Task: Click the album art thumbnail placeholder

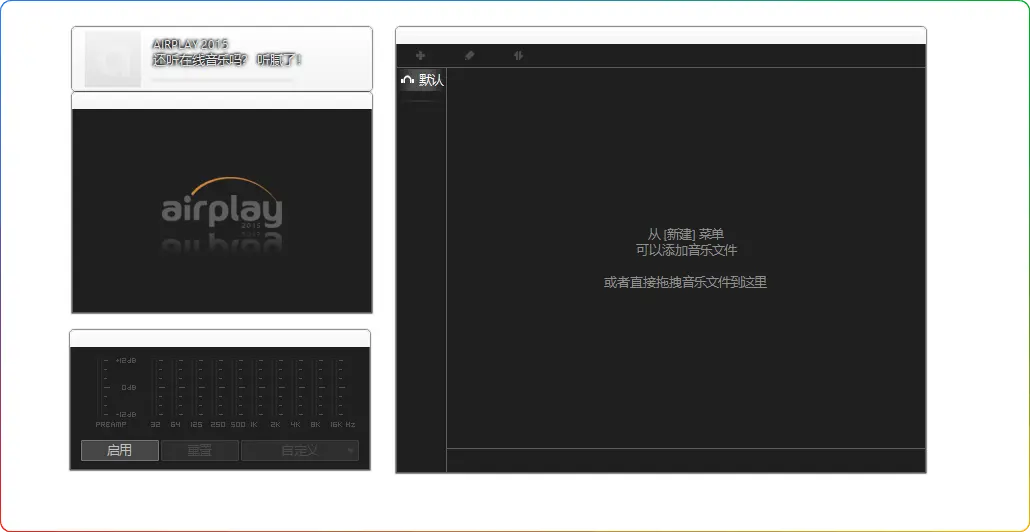Action: pyautogui.click(x=113, y=59)
